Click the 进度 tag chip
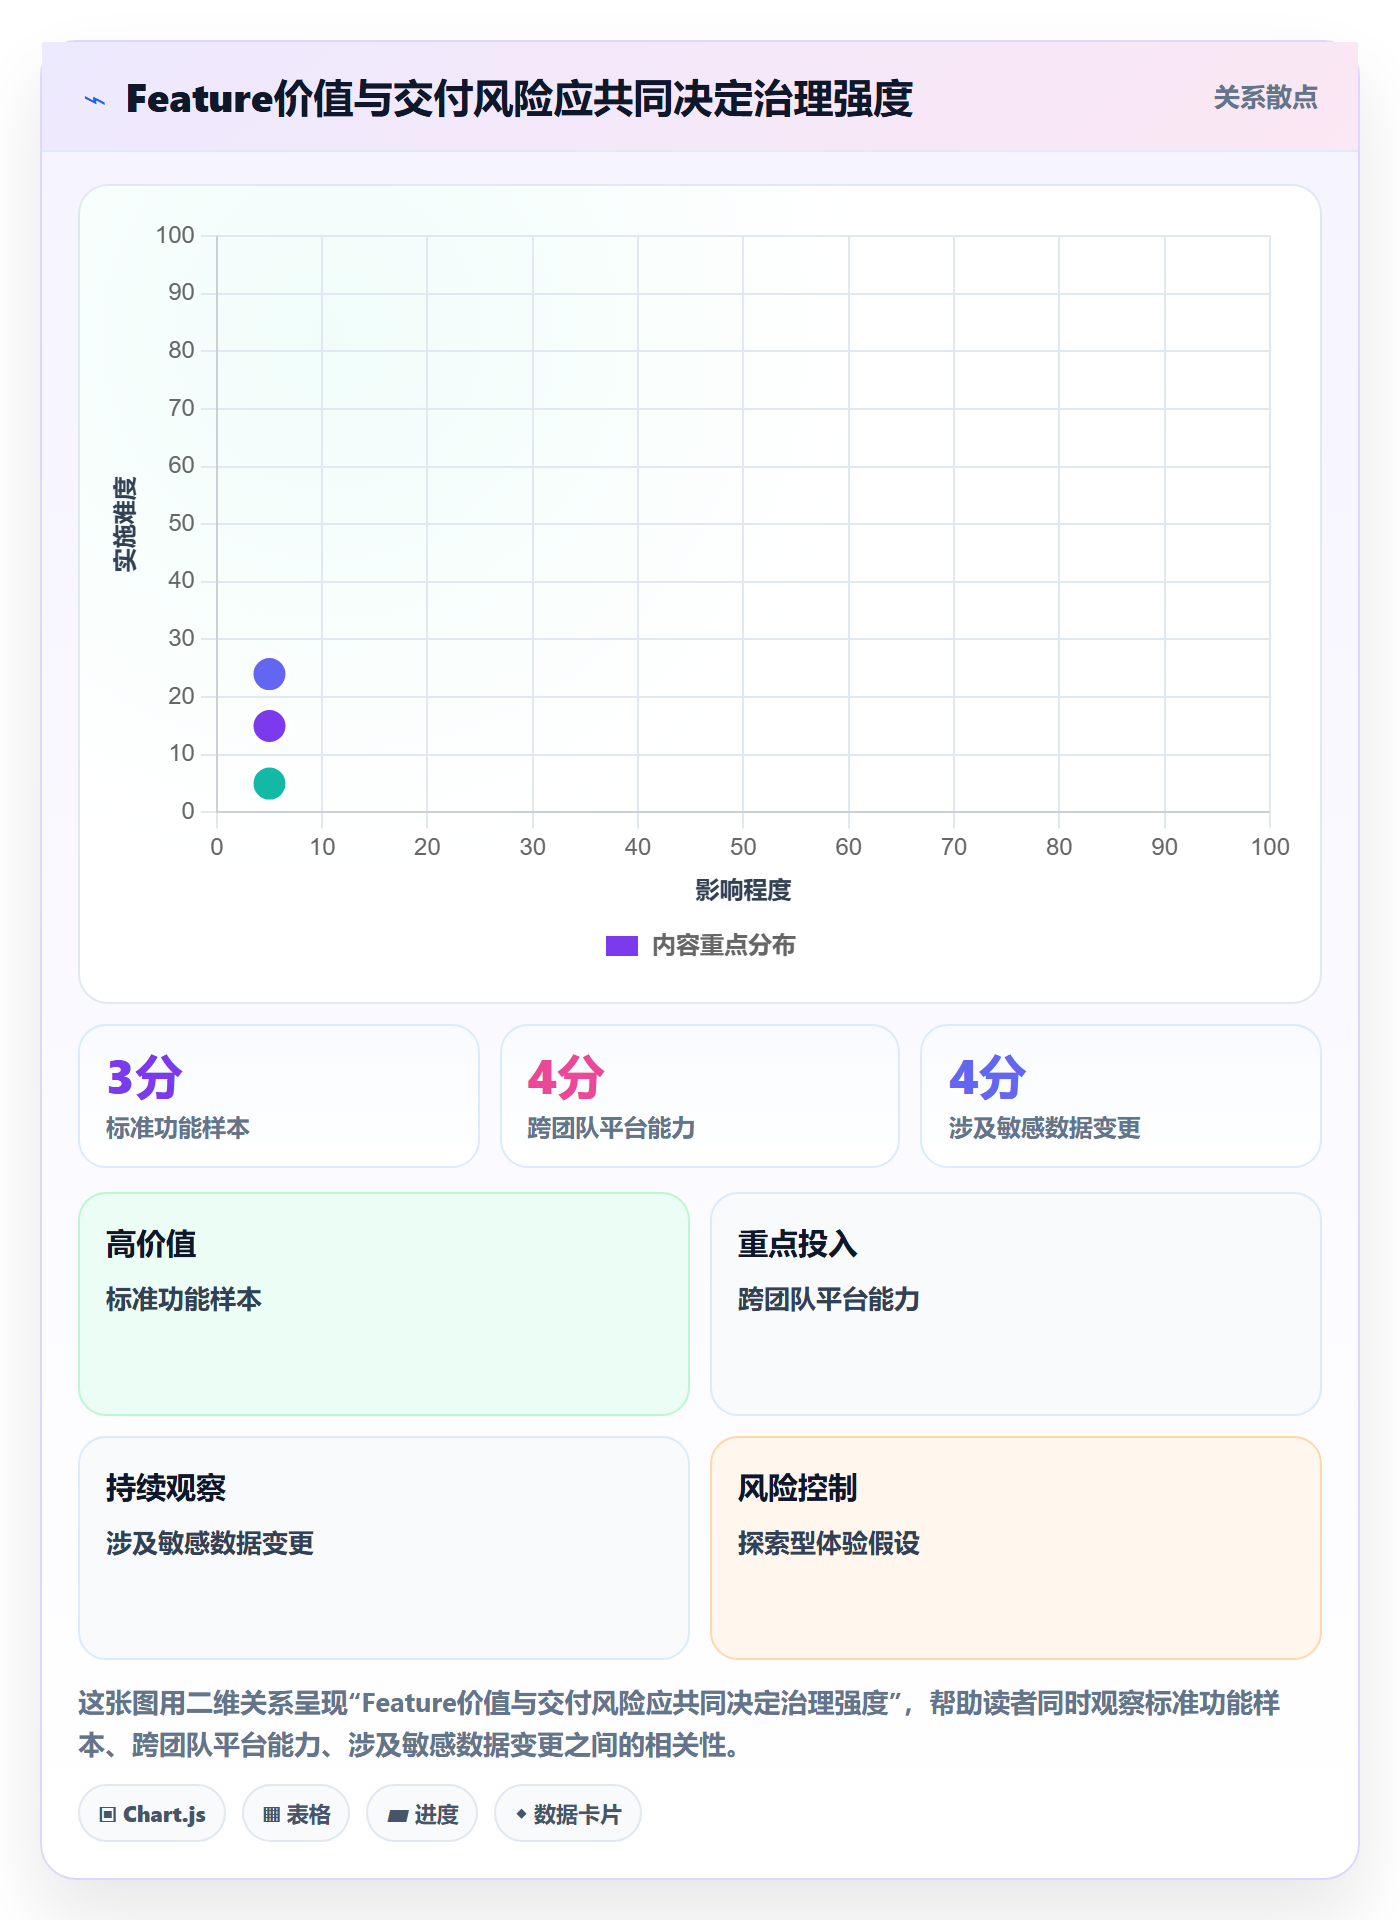 (422, 1814)
